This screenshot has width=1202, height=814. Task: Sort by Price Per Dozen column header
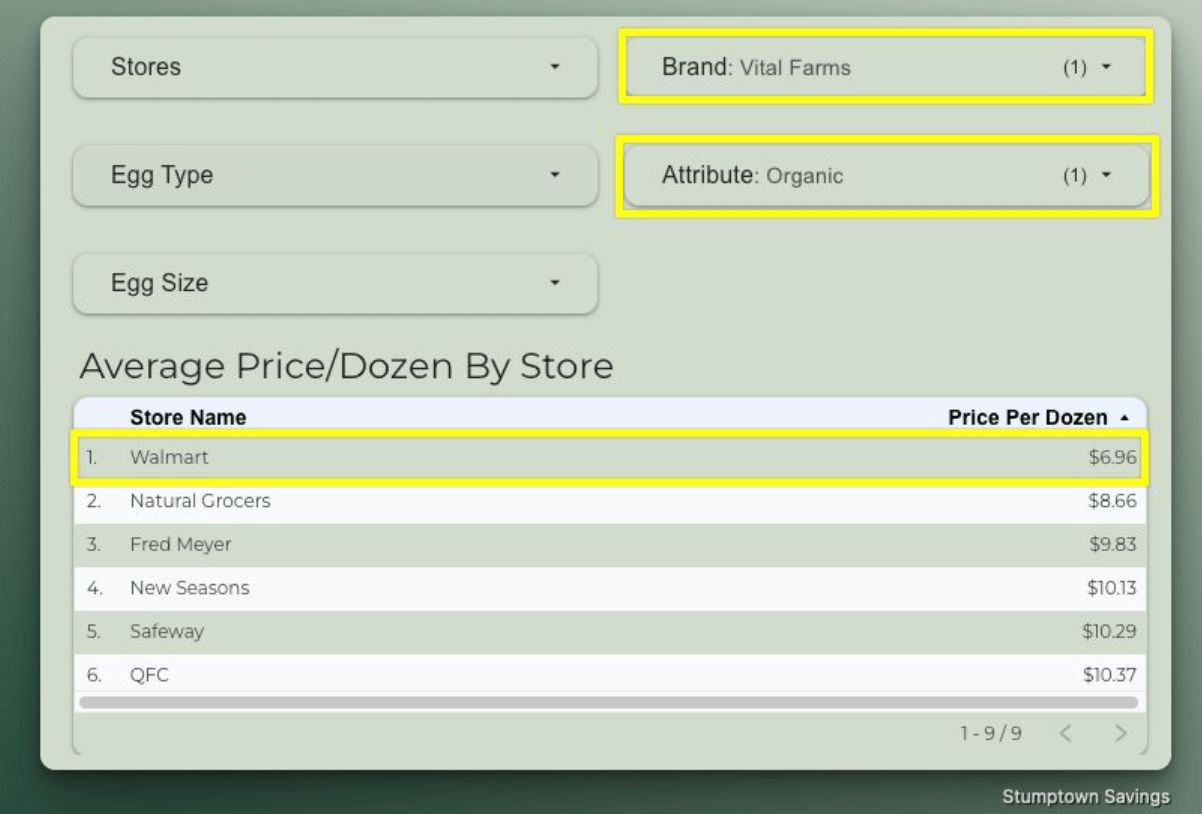pyautogui.click(x=1027, y=417)
